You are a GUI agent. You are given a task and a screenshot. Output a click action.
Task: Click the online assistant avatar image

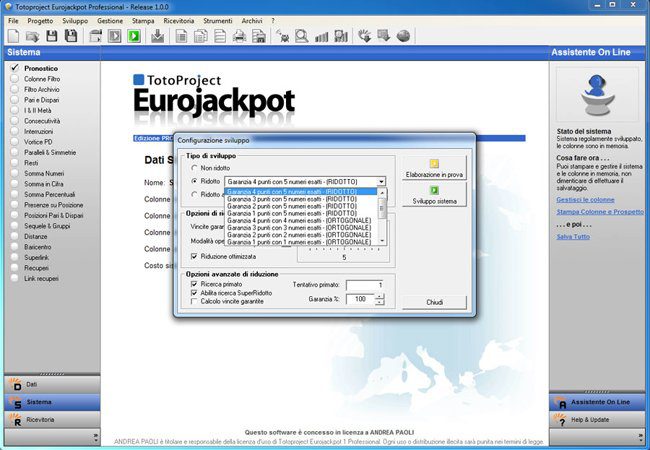[597, 94]
